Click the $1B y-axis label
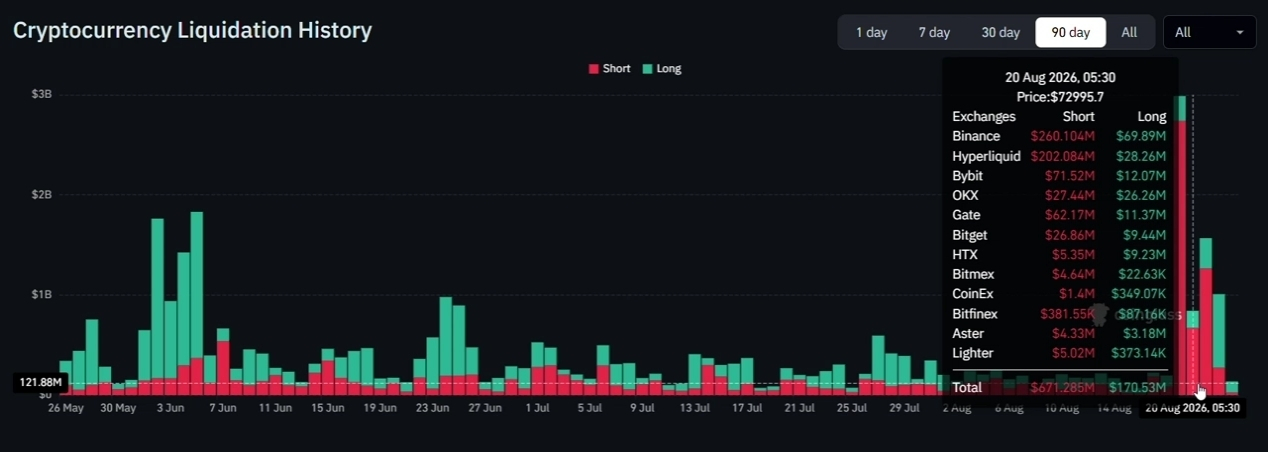Image resolution: width=1268 pixels, height=452 pixels. point(41,294)
